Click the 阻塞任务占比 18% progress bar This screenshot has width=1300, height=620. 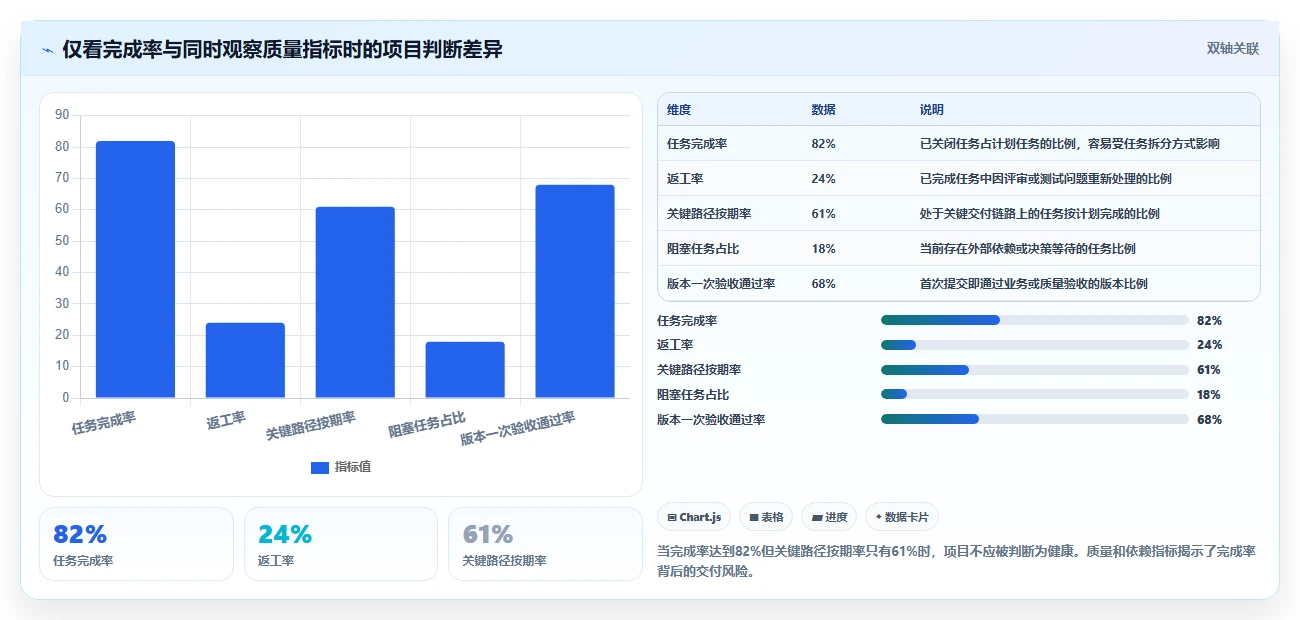1035,395
